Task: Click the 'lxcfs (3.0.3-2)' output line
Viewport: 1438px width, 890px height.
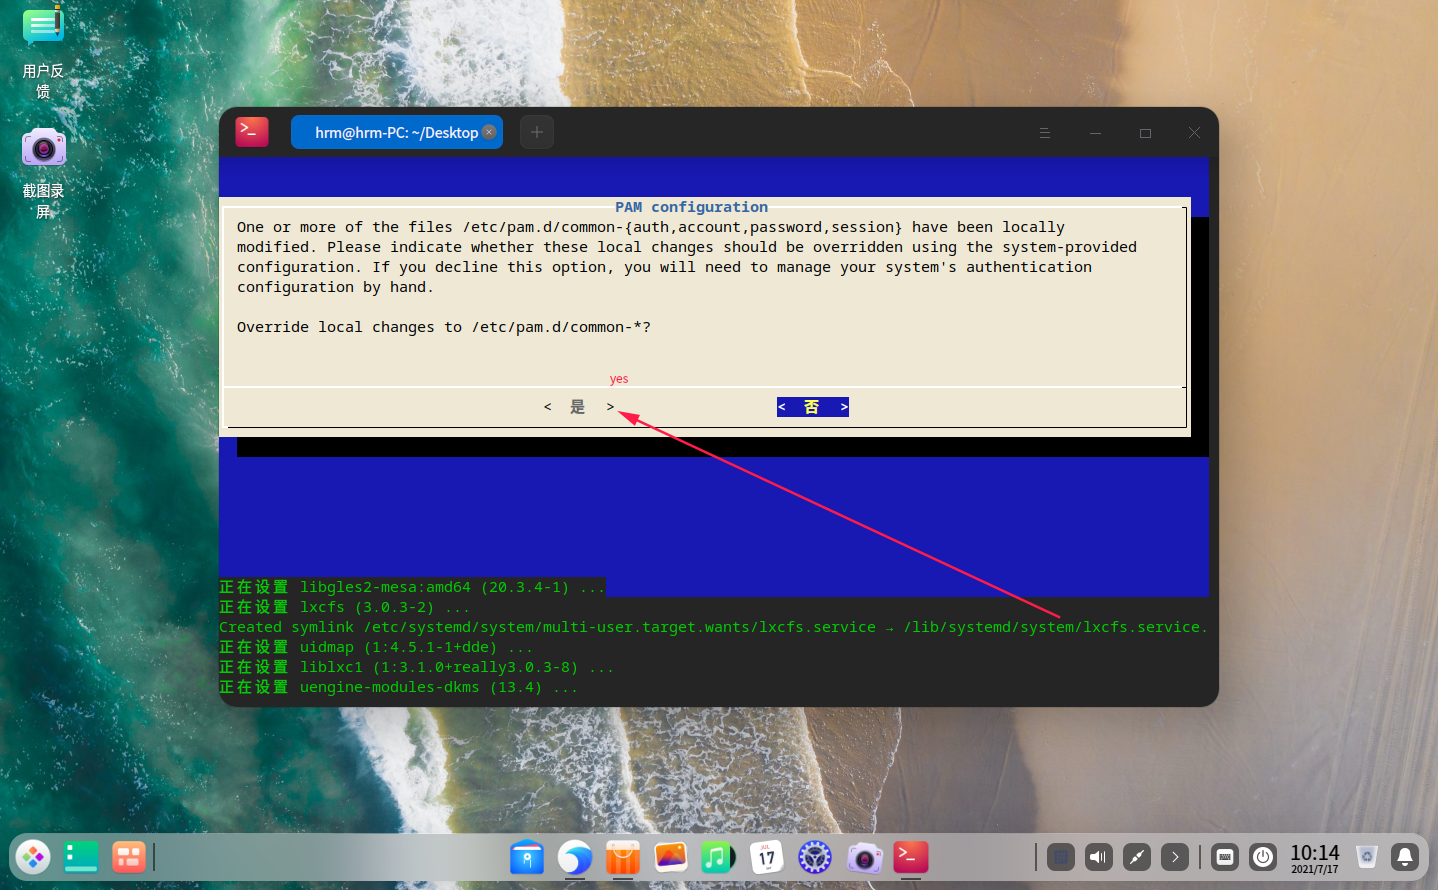Action: (x=344, y=607)
